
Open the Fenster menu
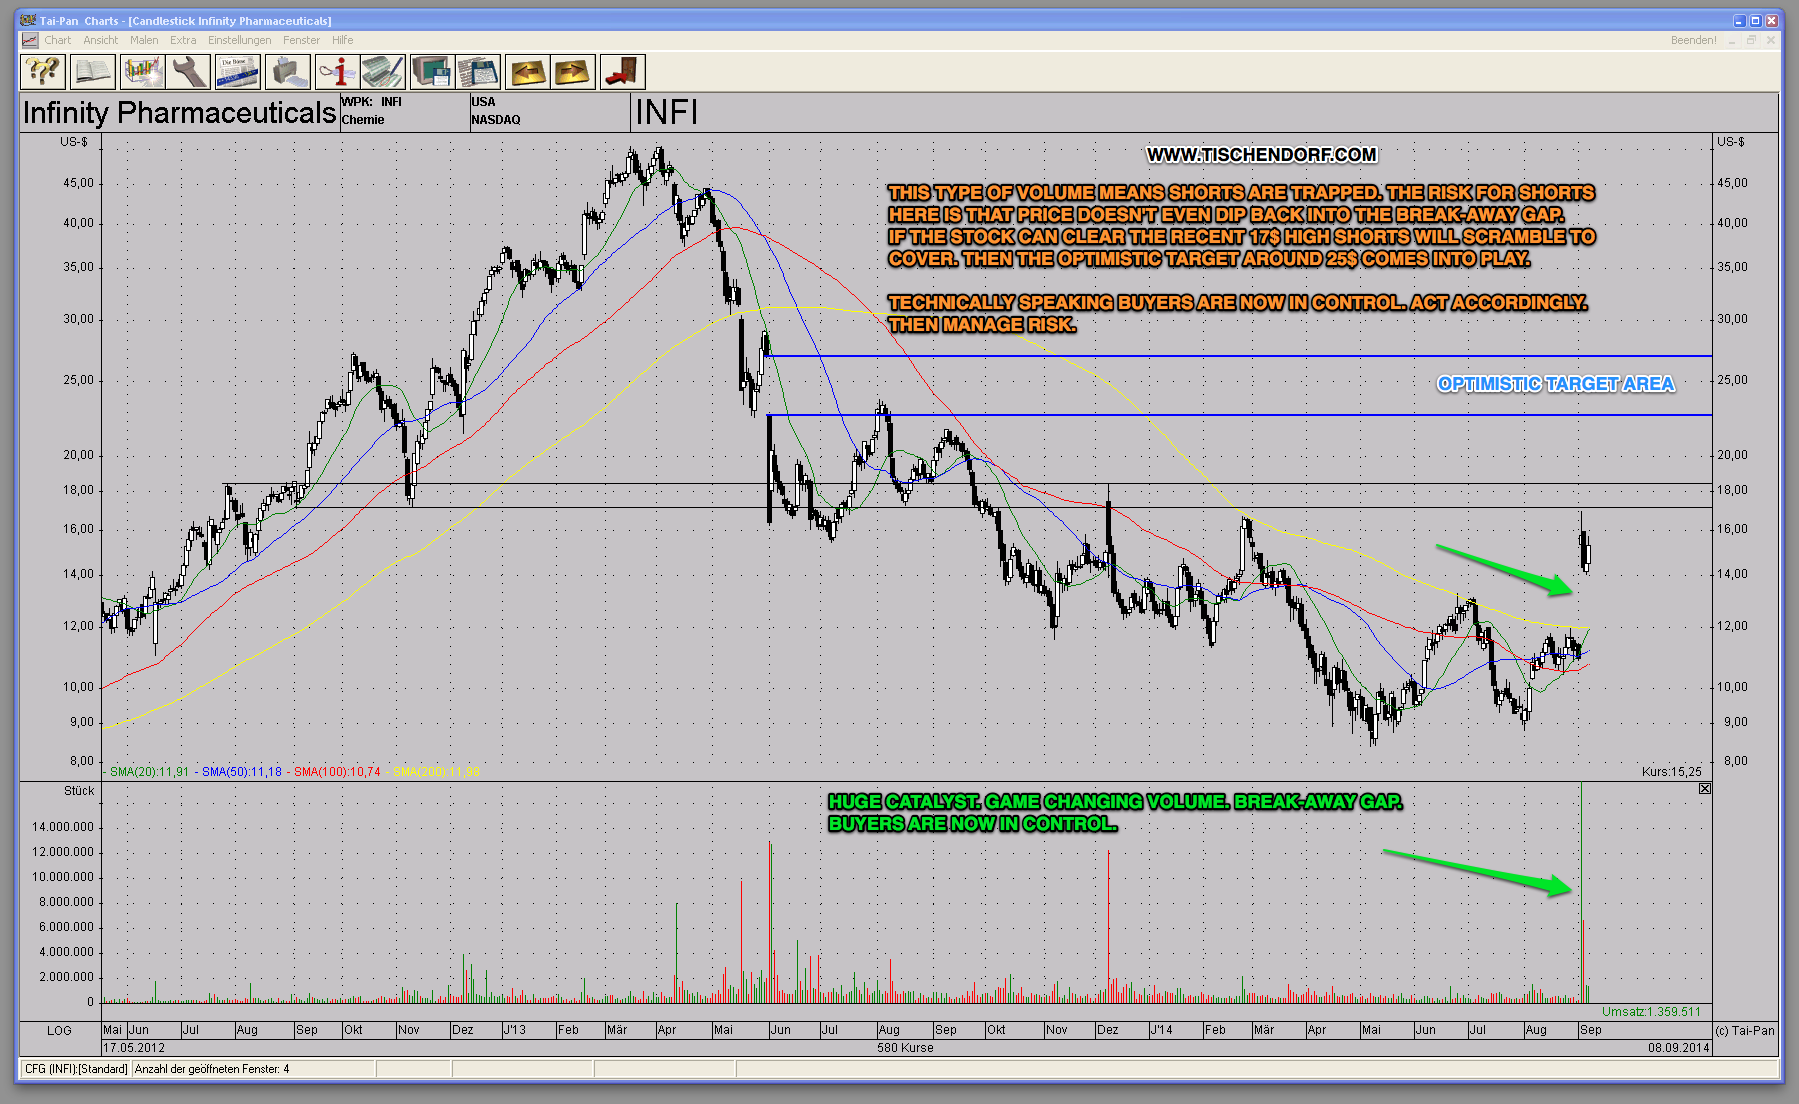click(x=301, y=40)
